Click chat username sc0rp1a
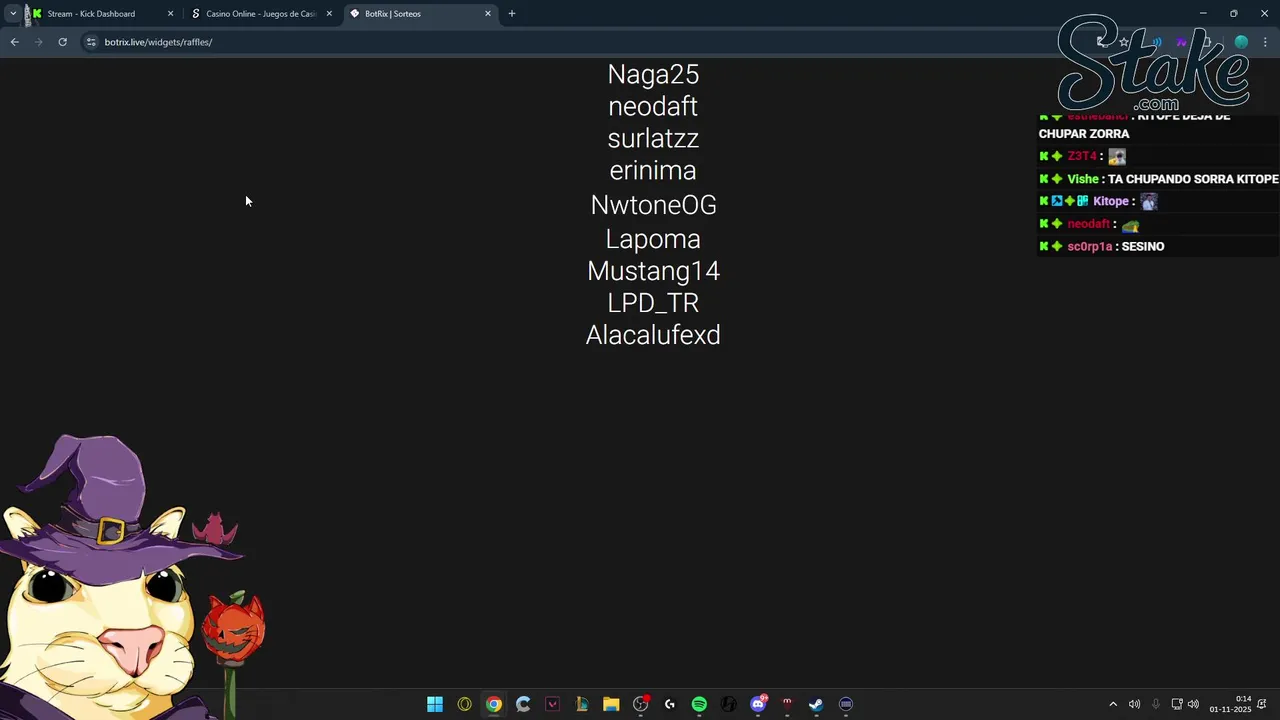Viewport: 1280px width, 720px height. click(1089, 246)
